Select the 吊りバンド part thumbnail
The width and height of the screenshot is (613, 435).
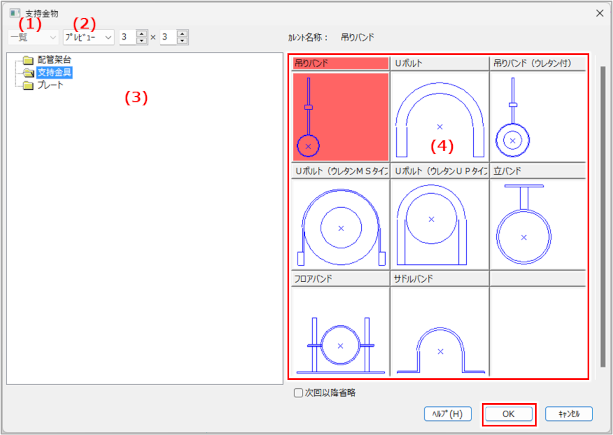pyautogui.click(x=340, y=115)
